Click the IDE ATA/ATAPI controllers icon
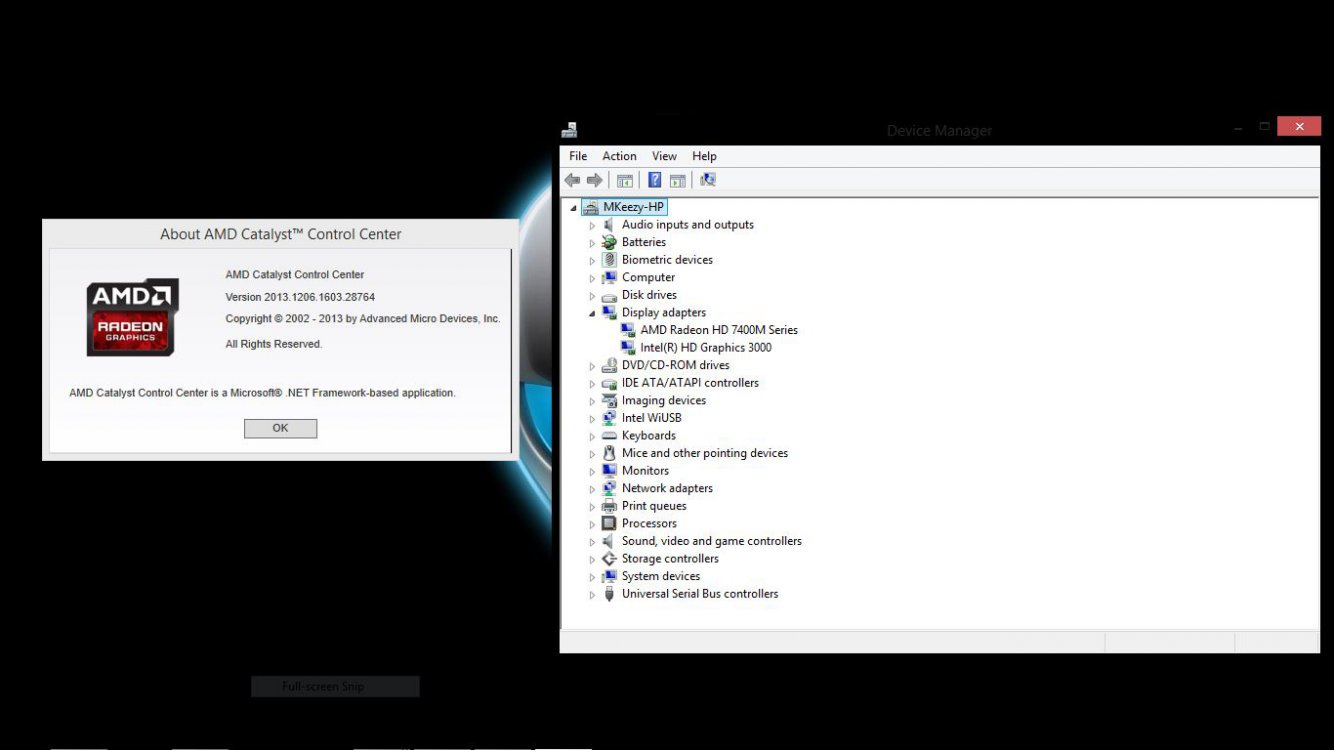 coord(609,383)
